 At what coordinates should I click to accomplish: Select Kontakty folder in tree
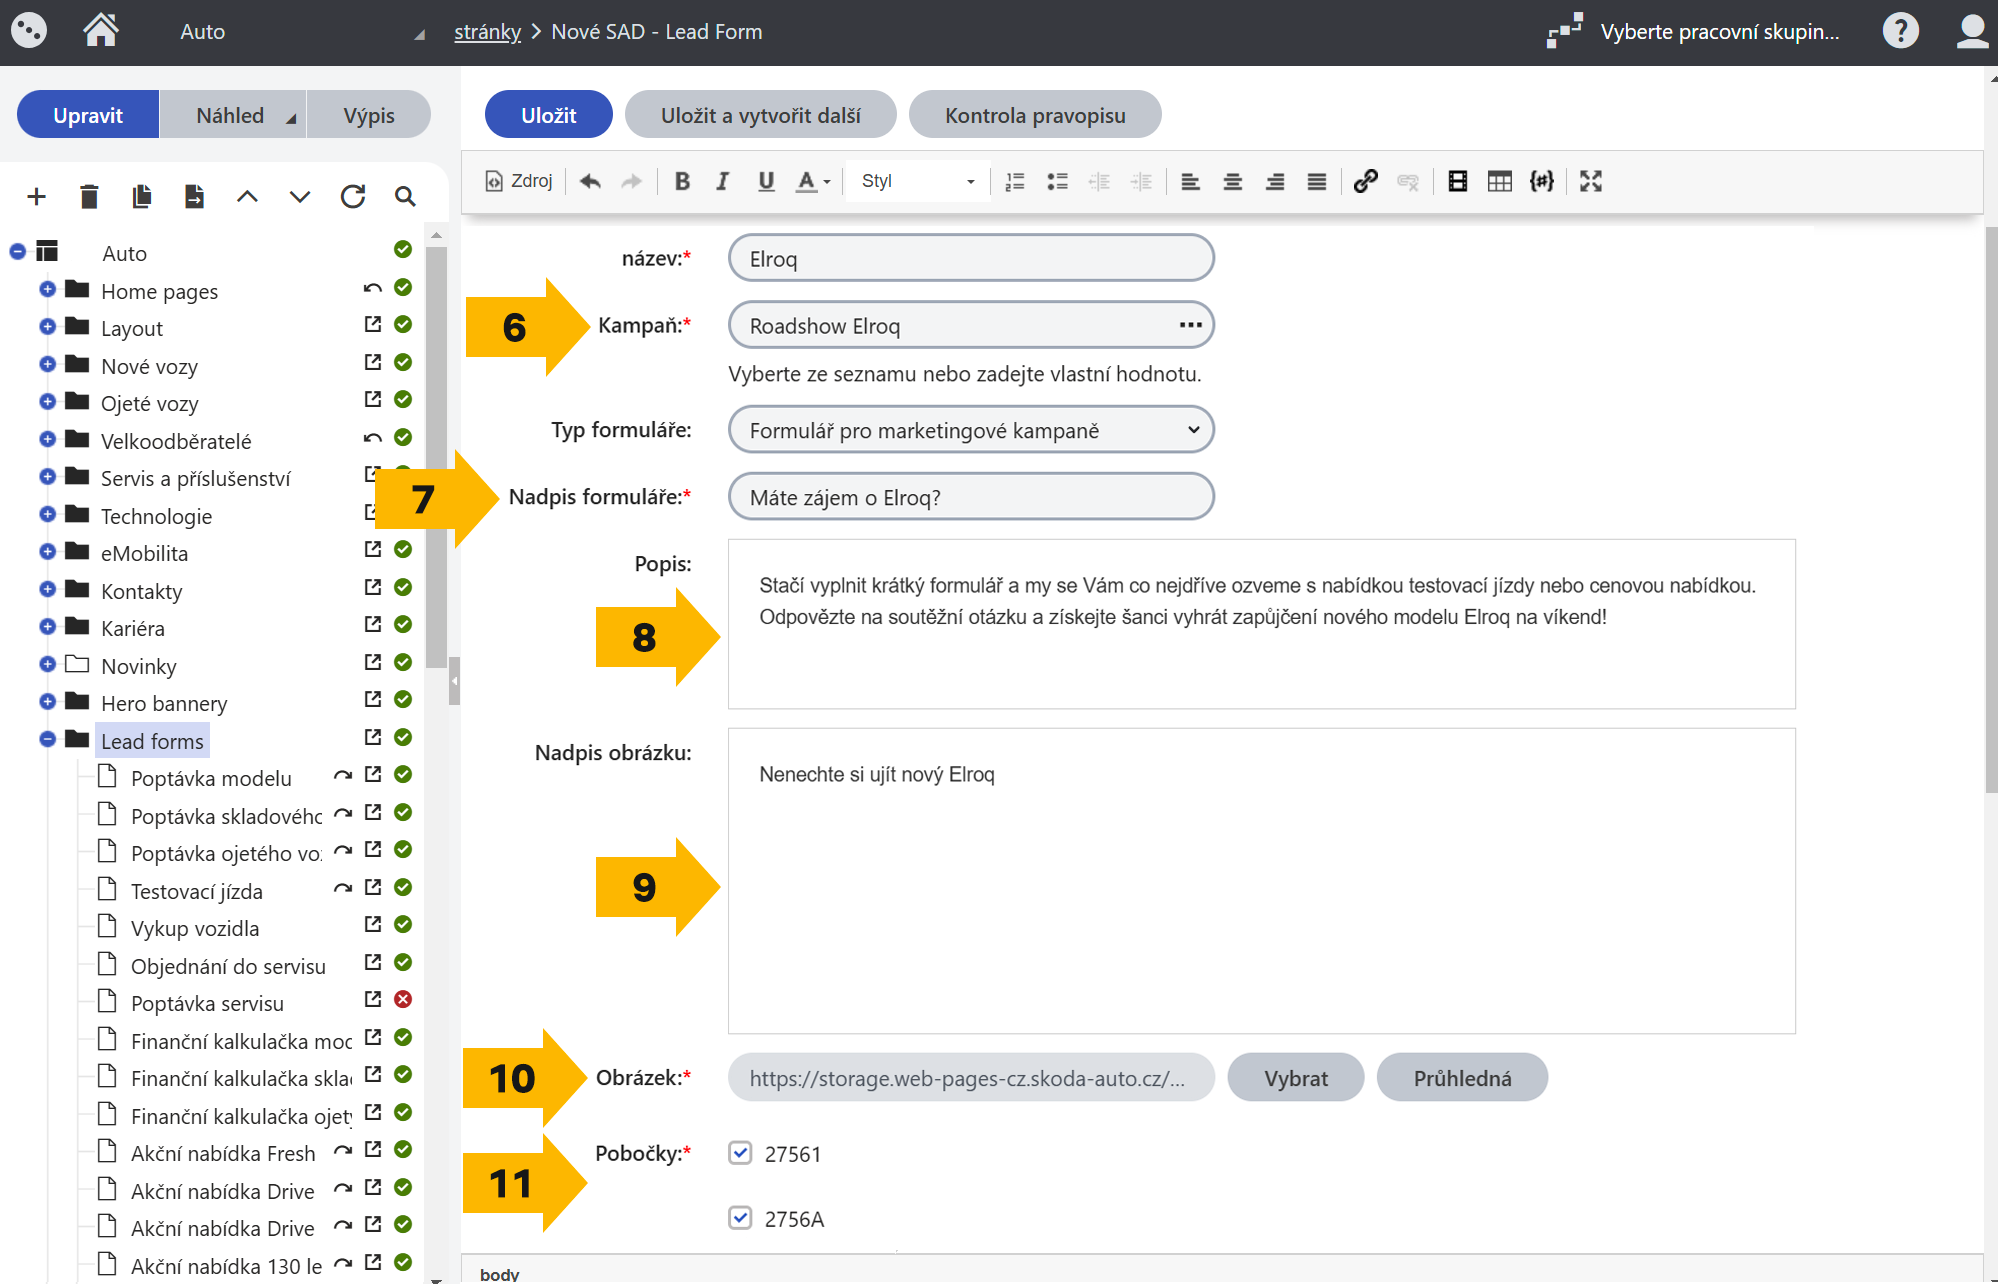pos(141,591)
